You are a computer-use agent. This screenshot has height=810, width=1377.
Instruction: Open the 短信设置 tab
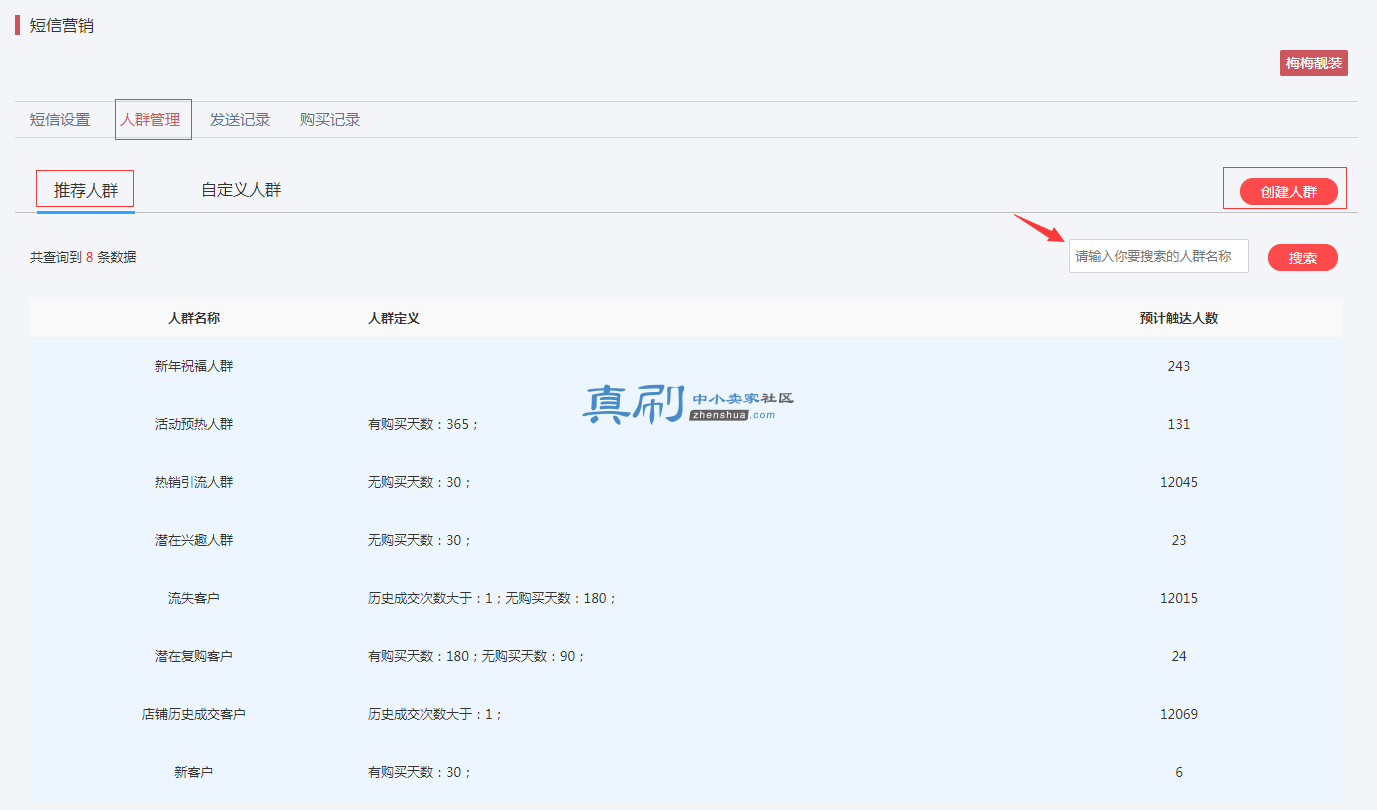(60, 120)
